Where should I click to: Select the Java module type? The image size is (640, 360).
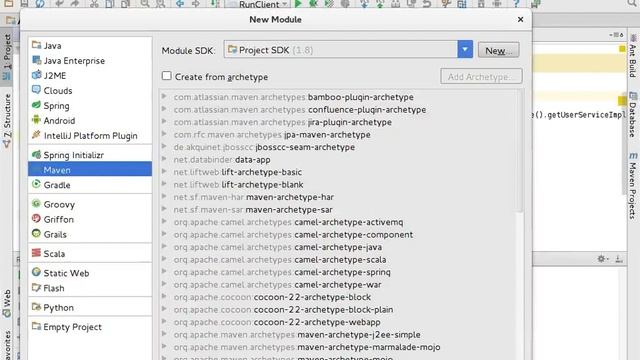pyautogui.click(x=90, y=45)
